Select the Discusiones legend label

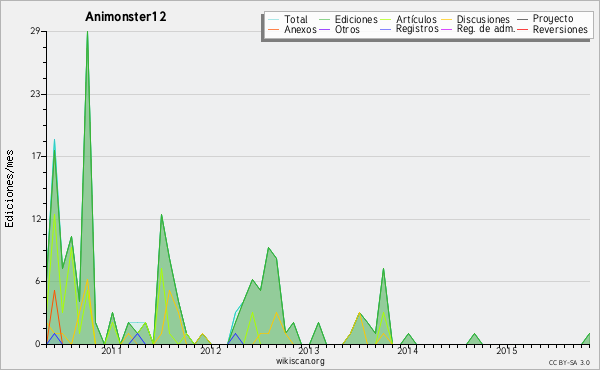[483, 19]
